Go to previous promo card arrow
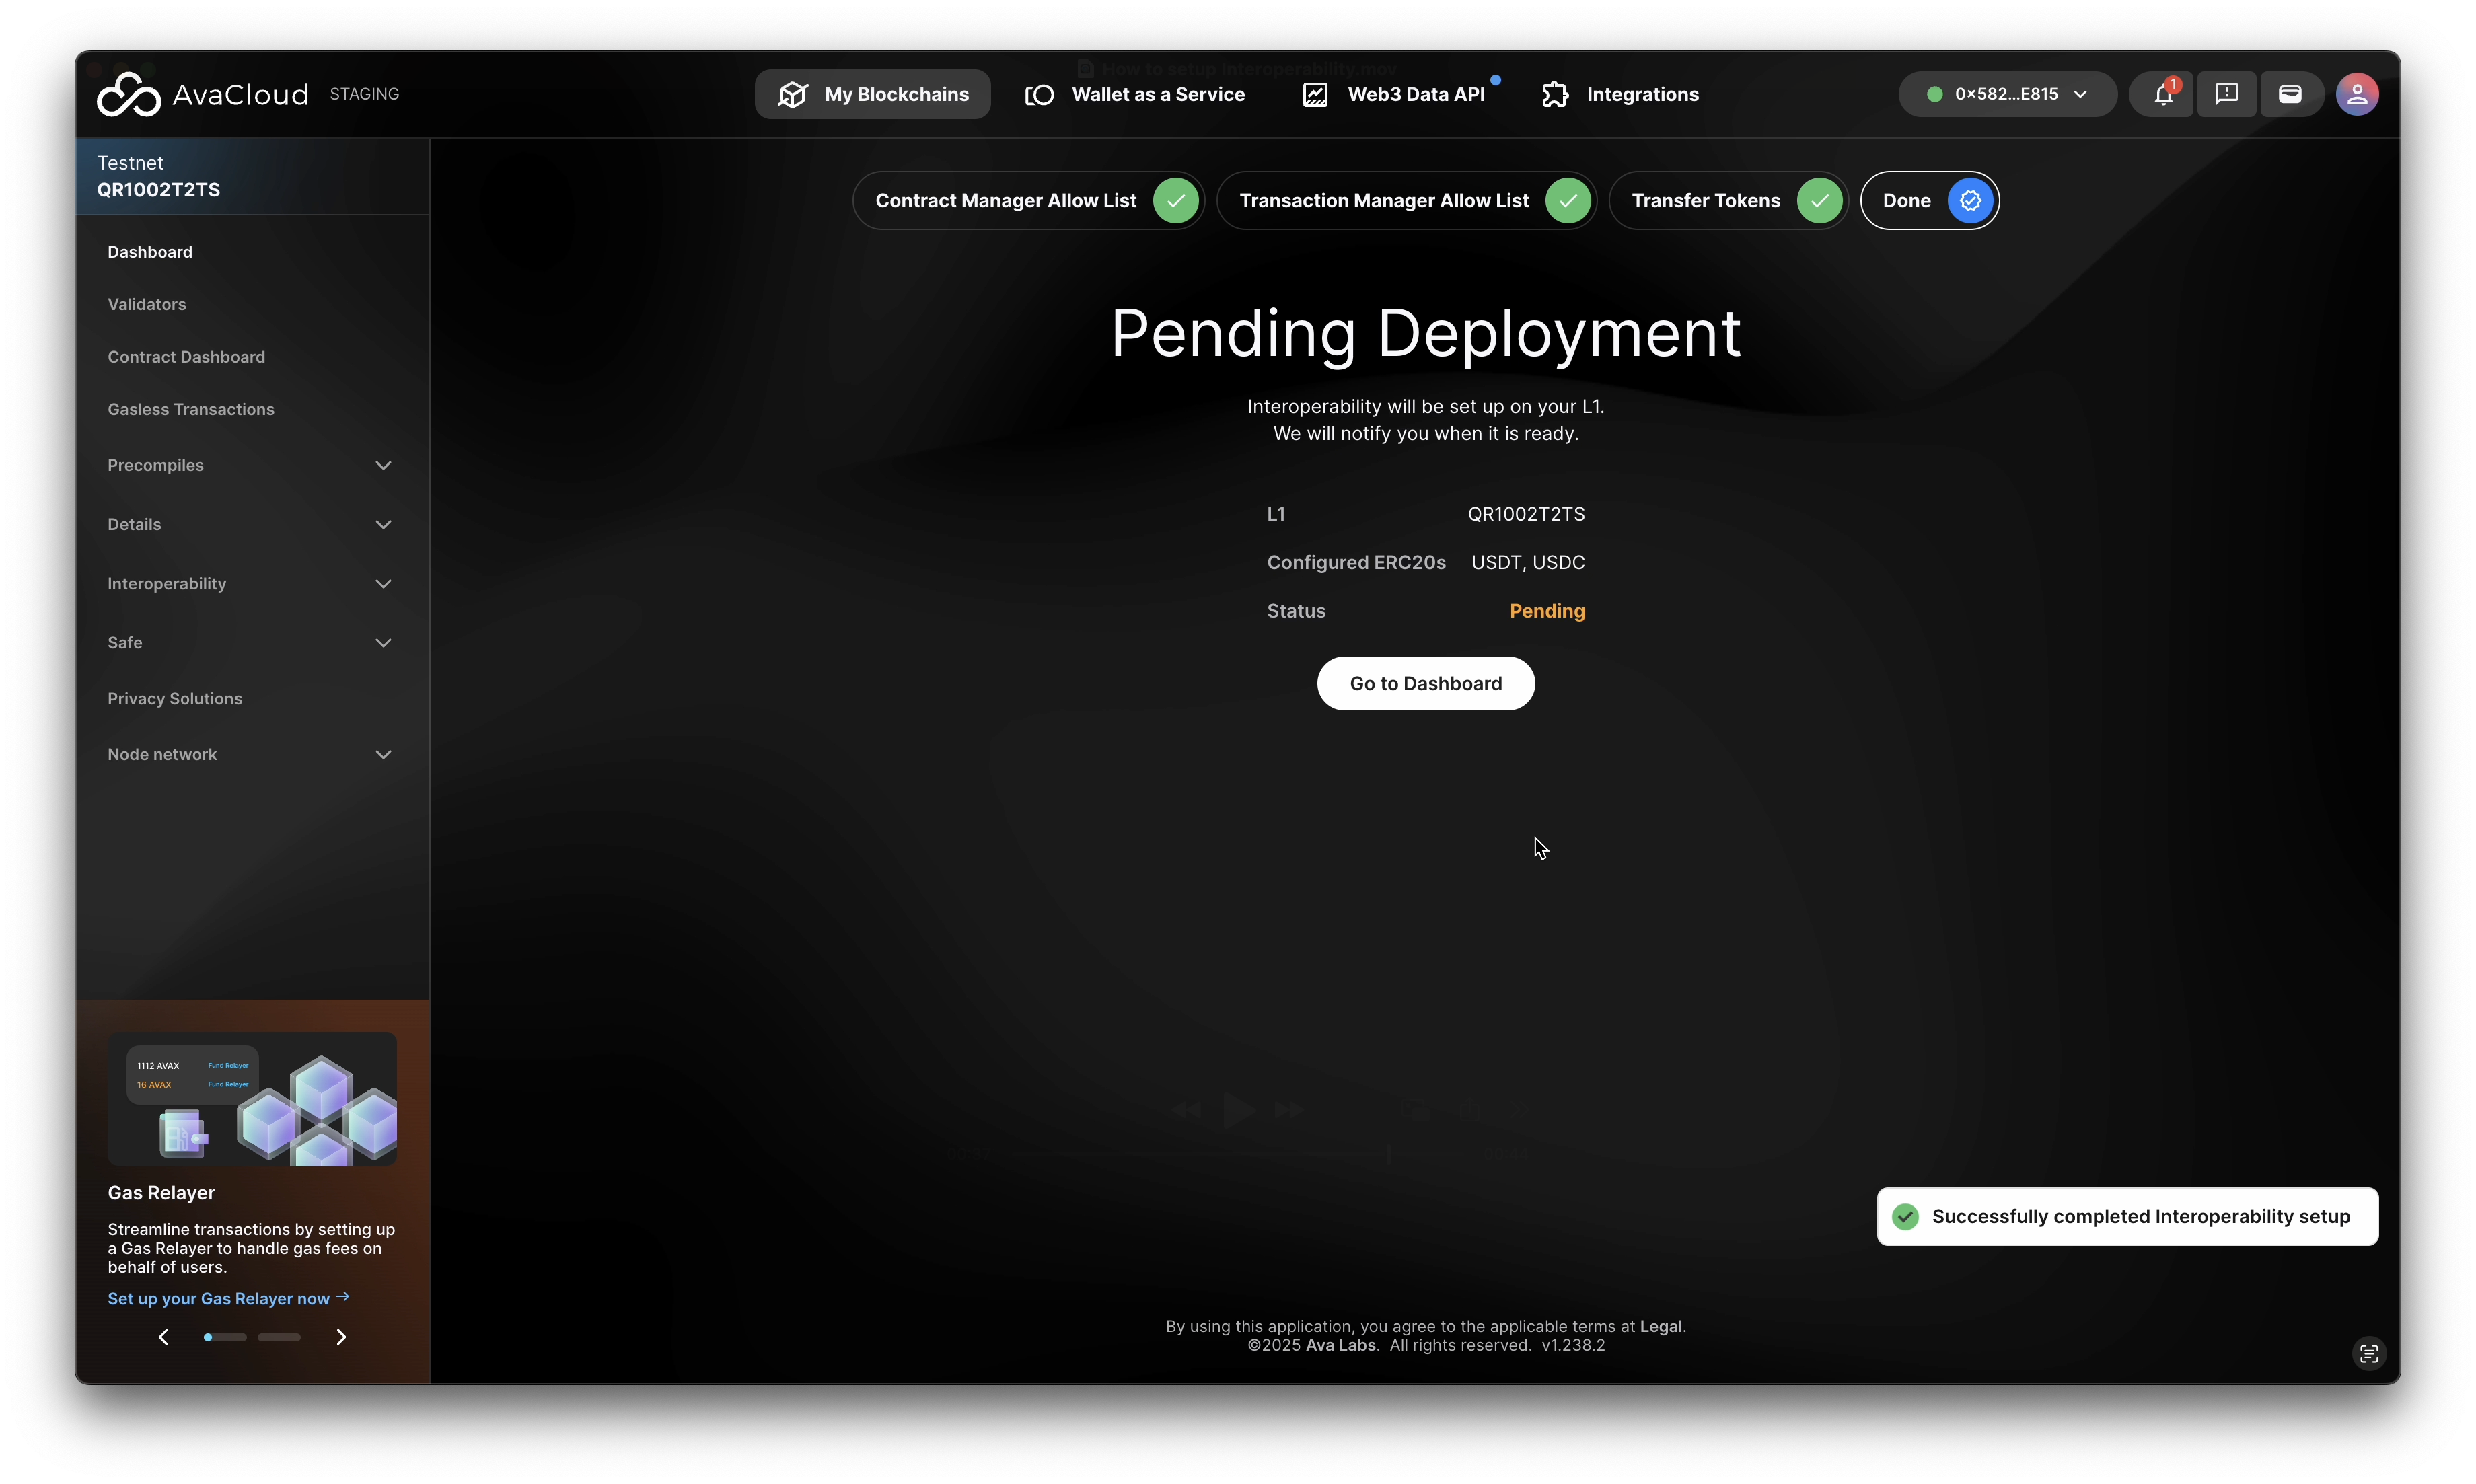This screenshot has width=2476, height=1484. (x=164, y=1337)
